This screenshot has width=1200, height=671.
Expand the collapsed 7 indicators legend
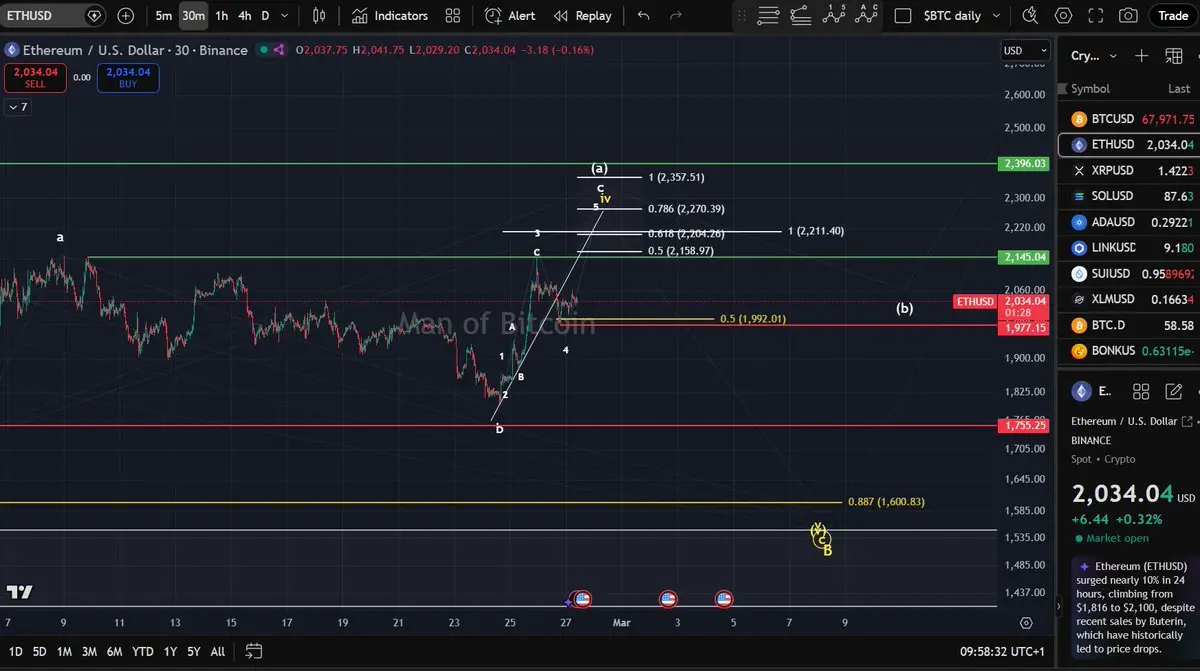coord(18,107)
